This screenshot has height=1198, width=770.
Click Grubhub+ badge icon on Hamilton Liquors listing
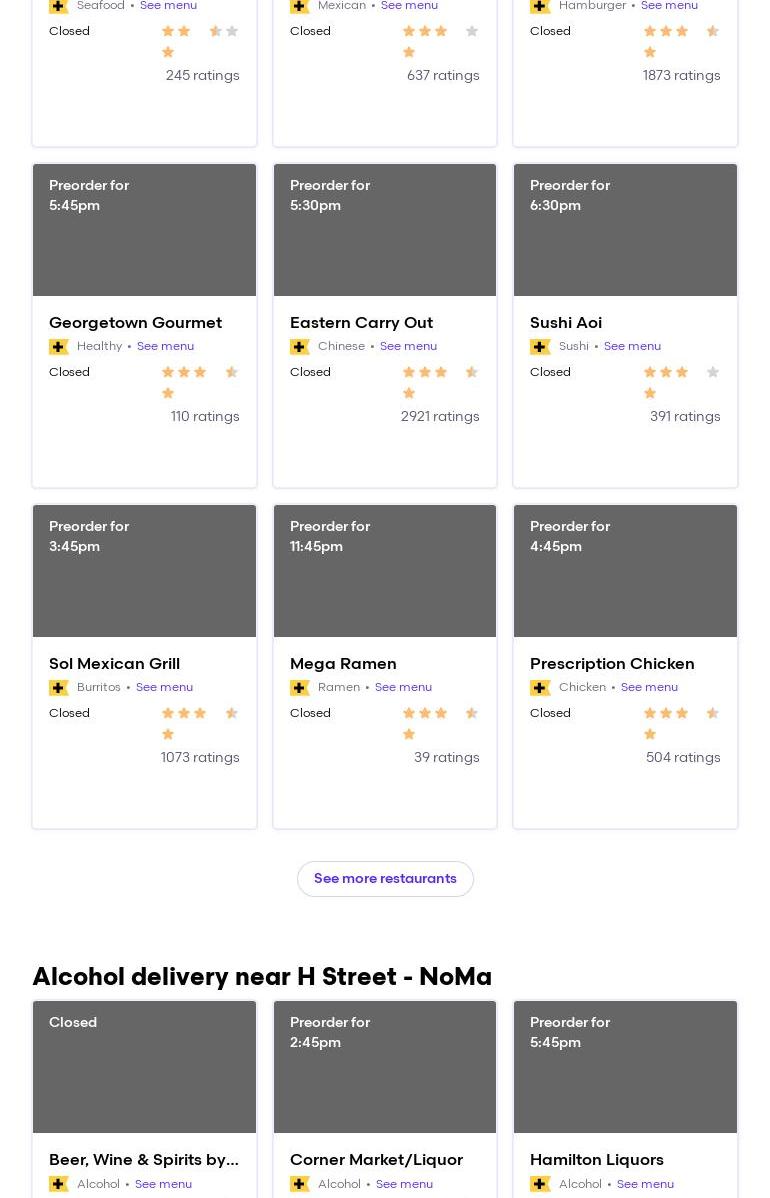click(x=540, y=1184)
